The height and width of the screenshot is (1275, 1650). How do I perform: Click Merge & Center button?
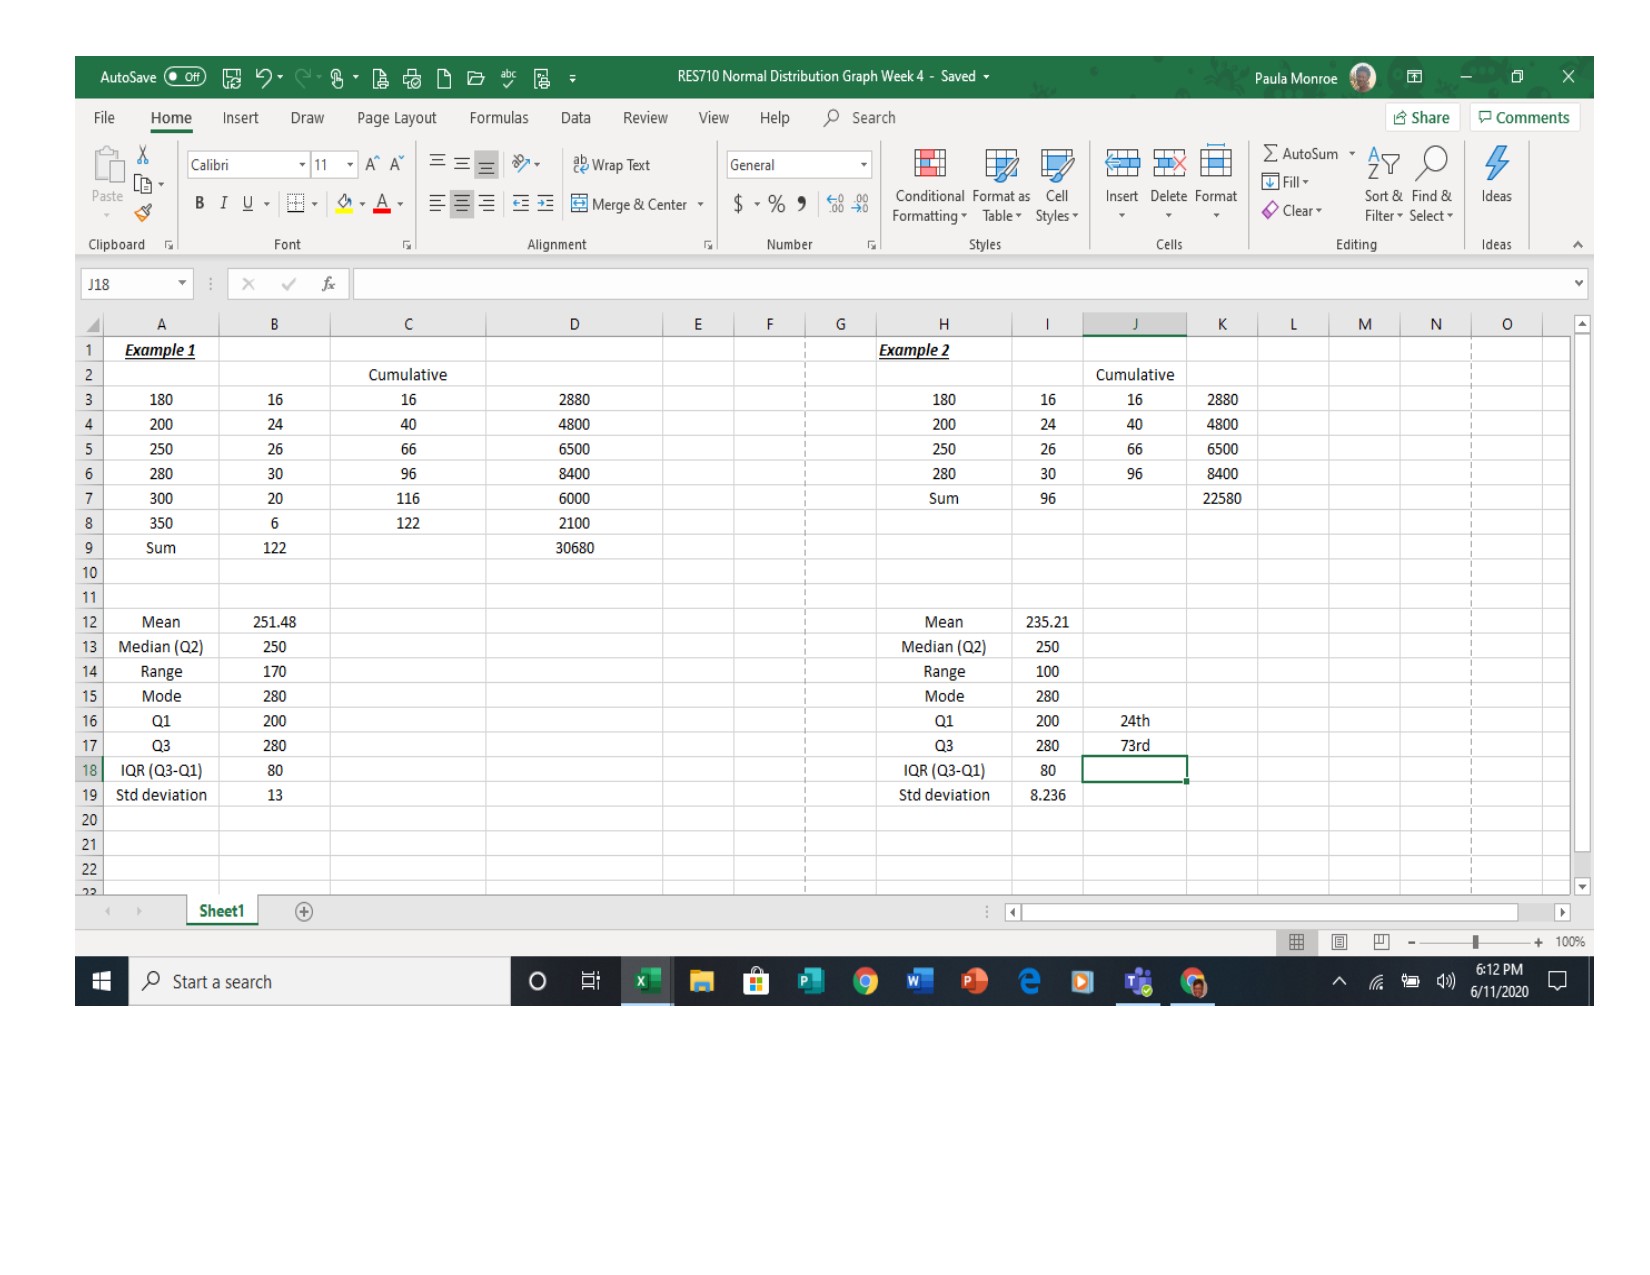[629, 204]
